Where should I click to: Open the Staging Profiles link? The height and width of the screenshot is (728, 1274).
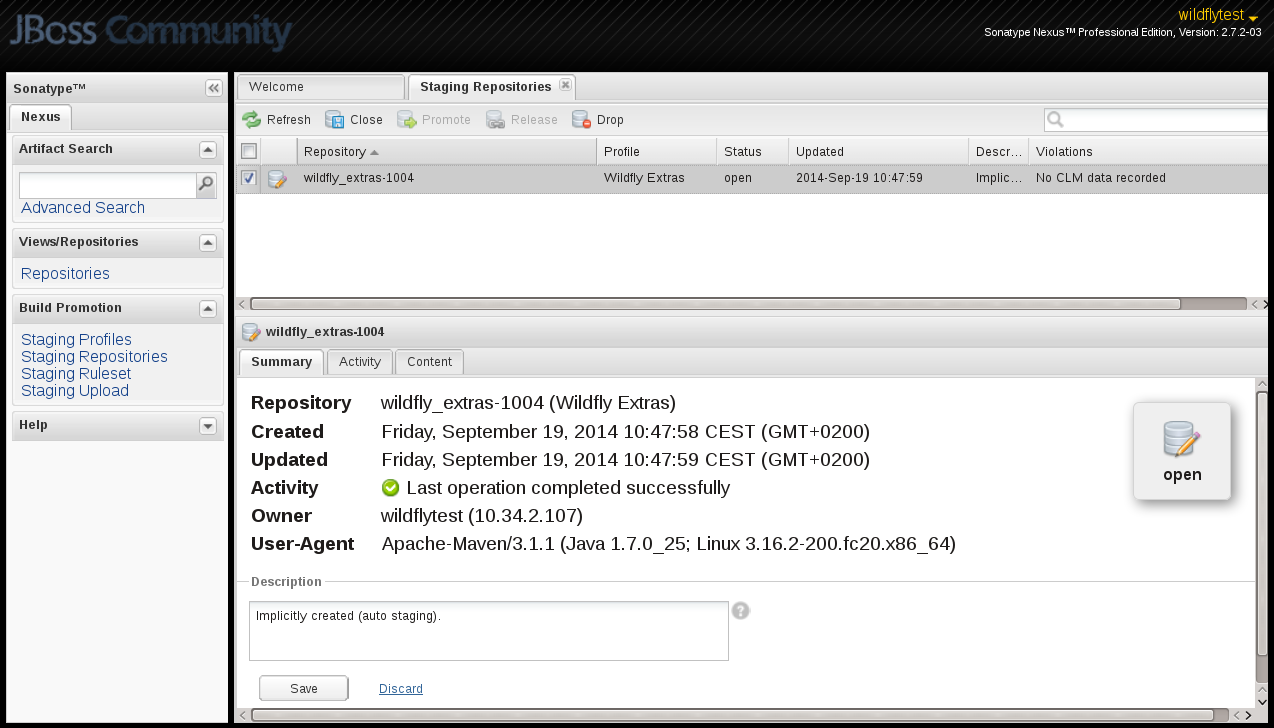point(76,340)
